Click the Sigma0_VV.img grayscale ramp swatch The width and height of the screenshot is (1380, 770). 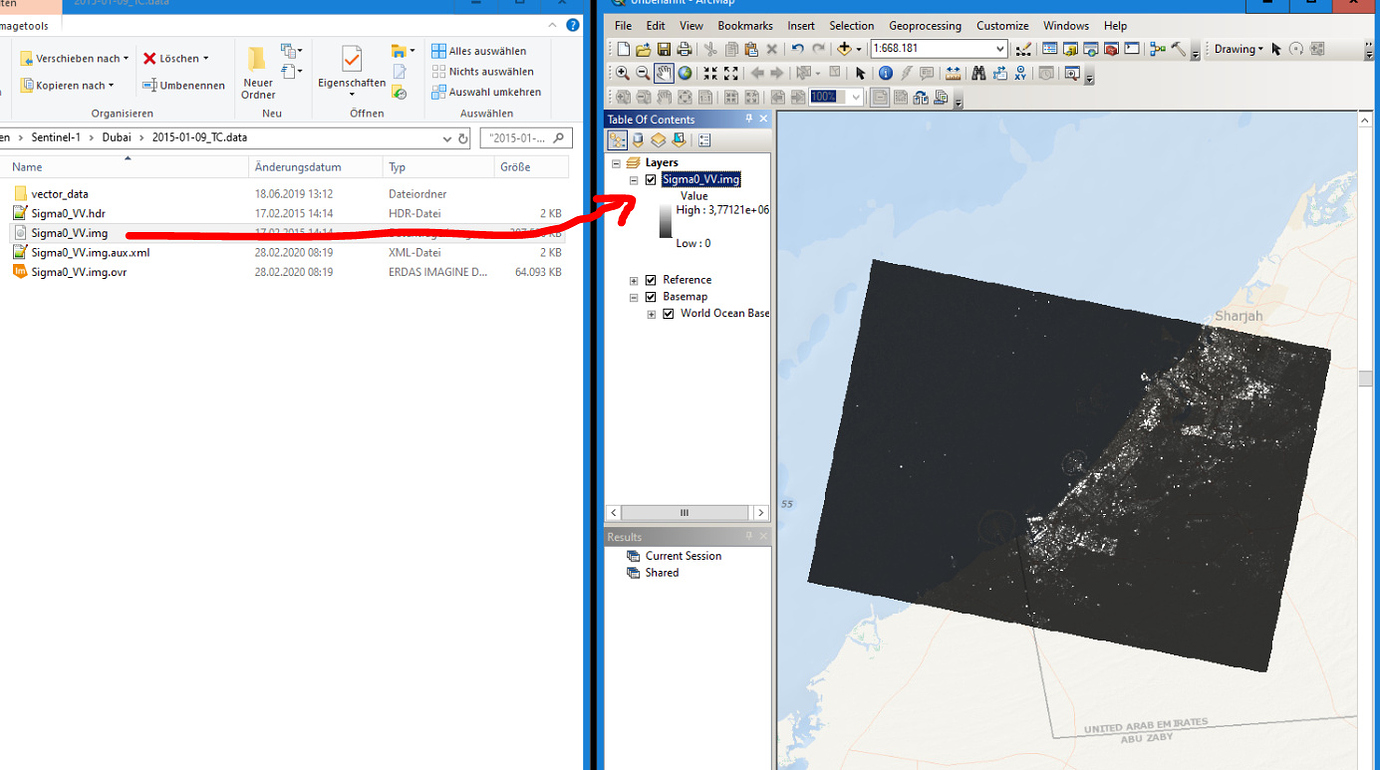(x=665, y=222)
